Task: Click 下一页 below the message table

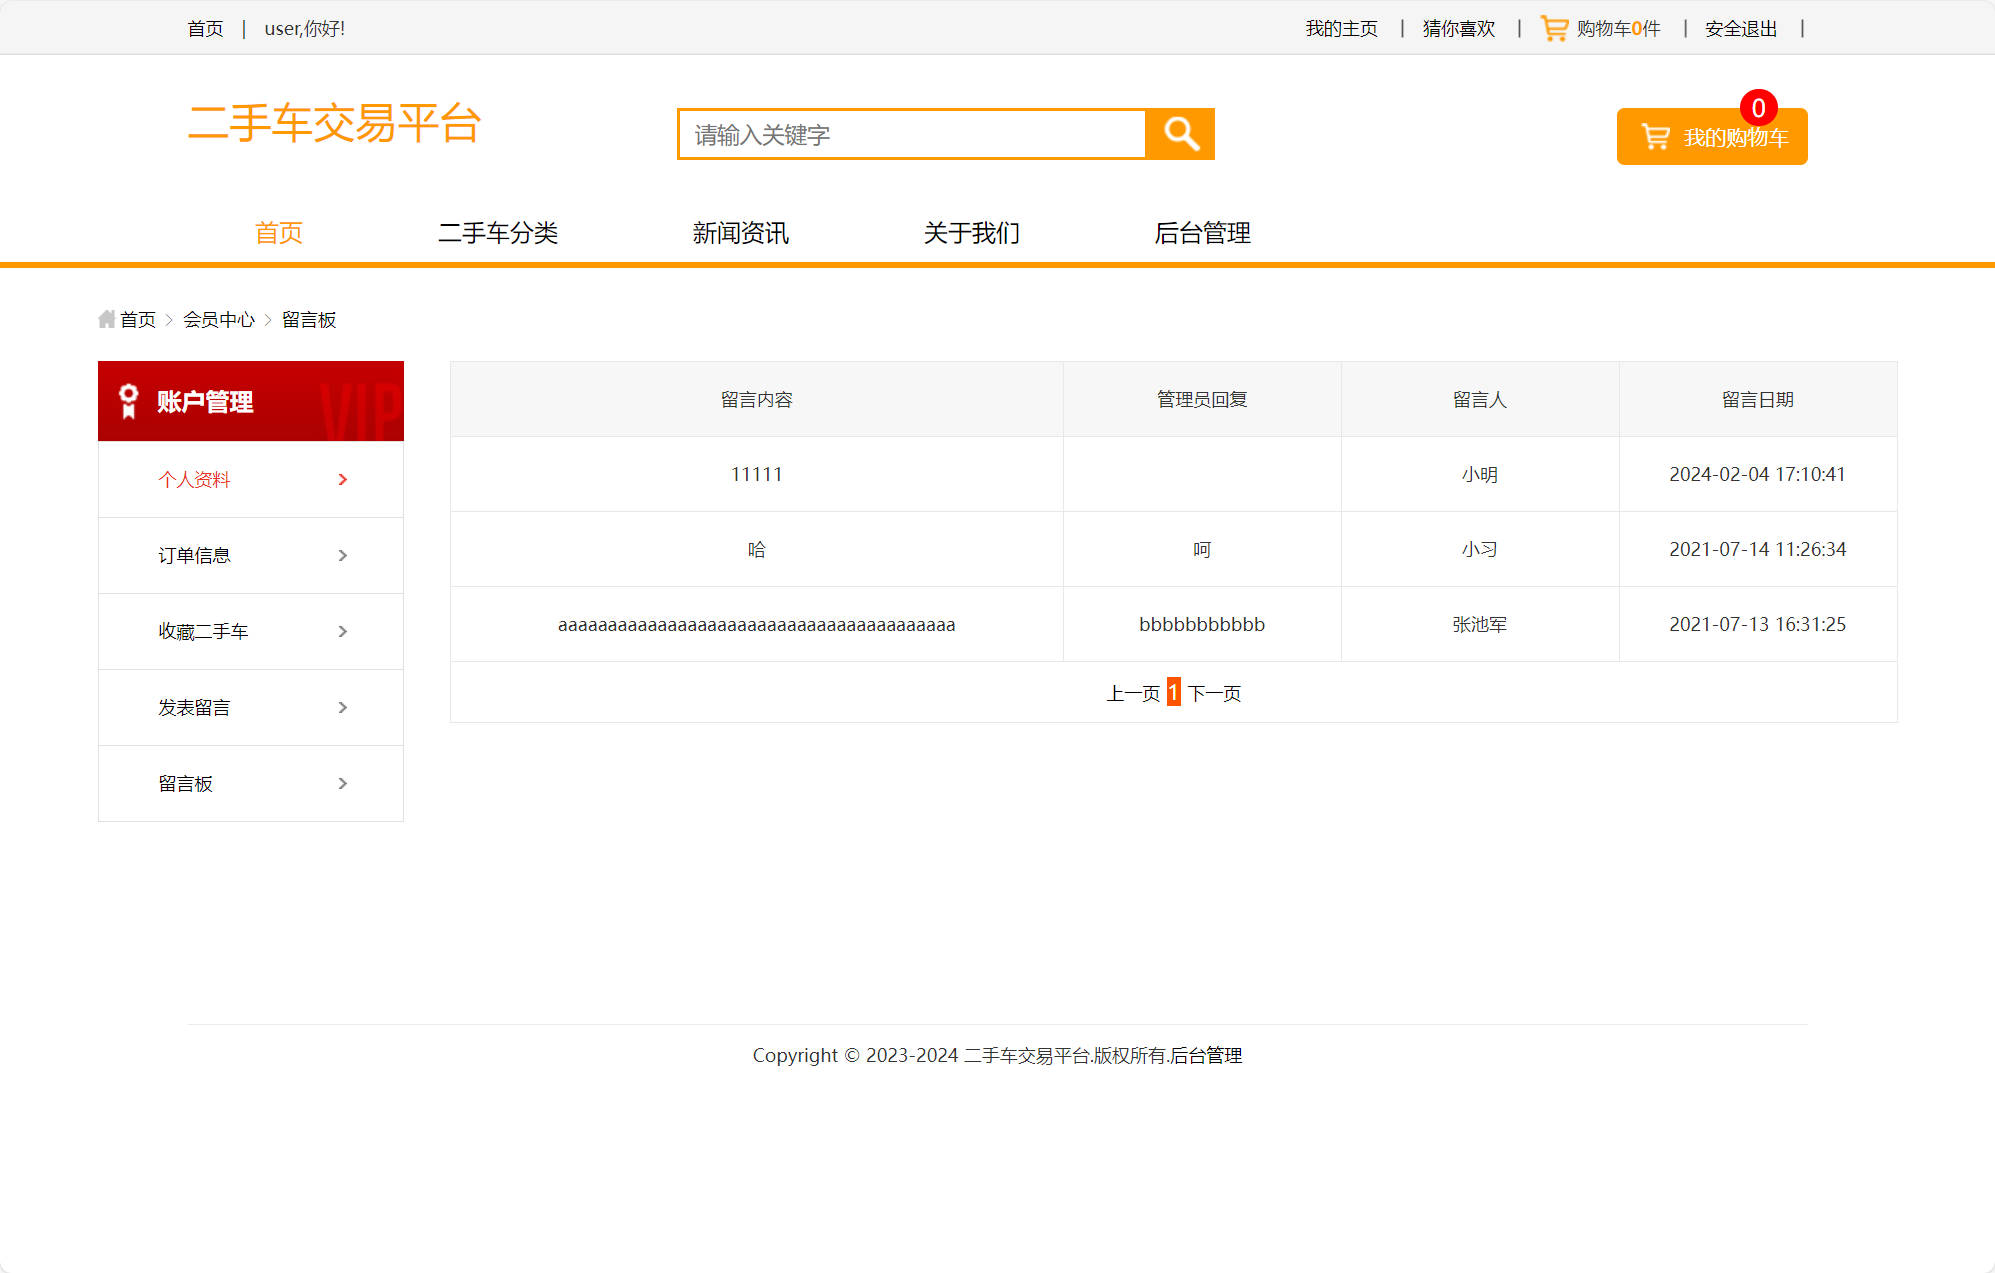Action: tap(1216, 692)
